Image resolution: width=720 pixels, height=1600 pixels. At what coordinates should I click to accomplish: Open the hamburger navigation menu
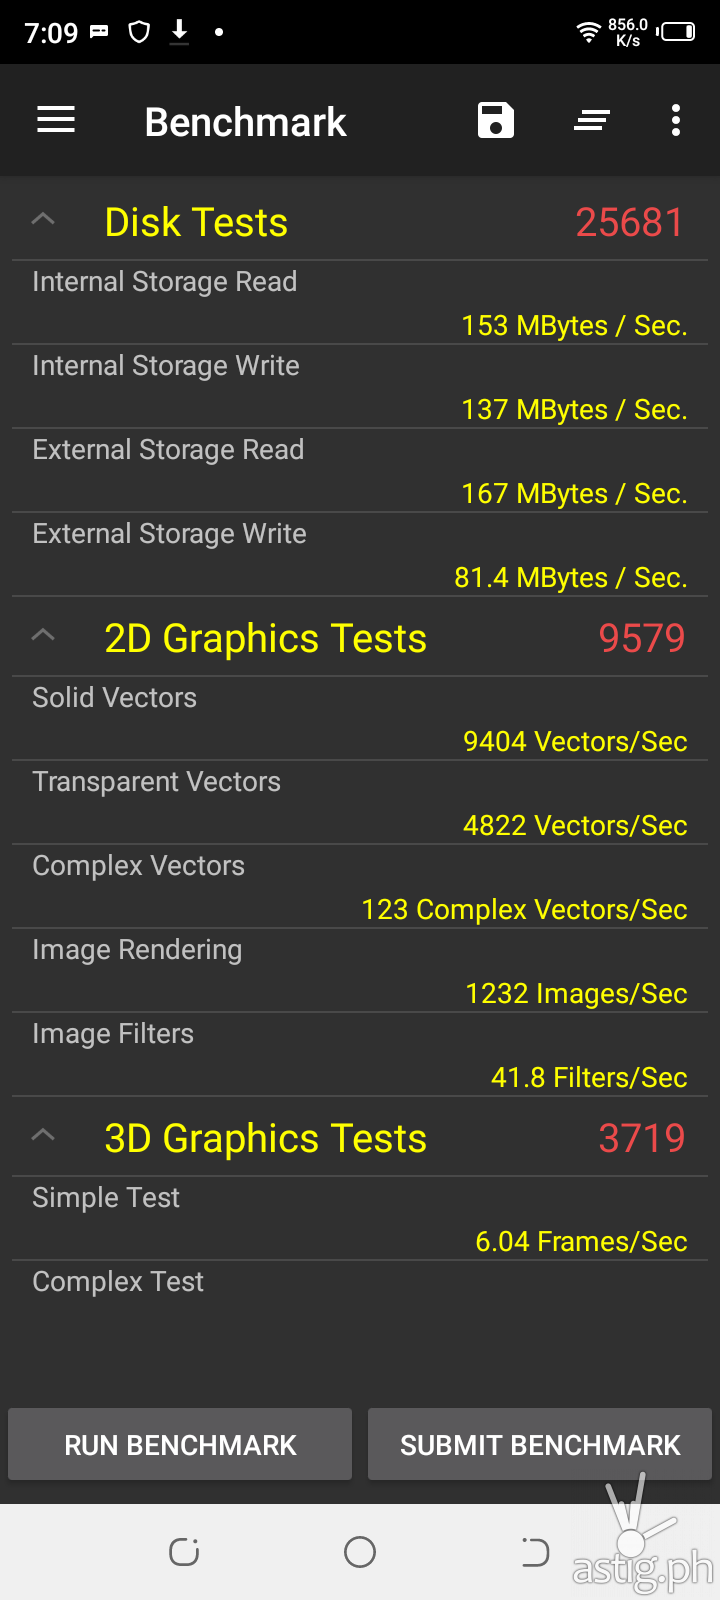click(56, 121)
